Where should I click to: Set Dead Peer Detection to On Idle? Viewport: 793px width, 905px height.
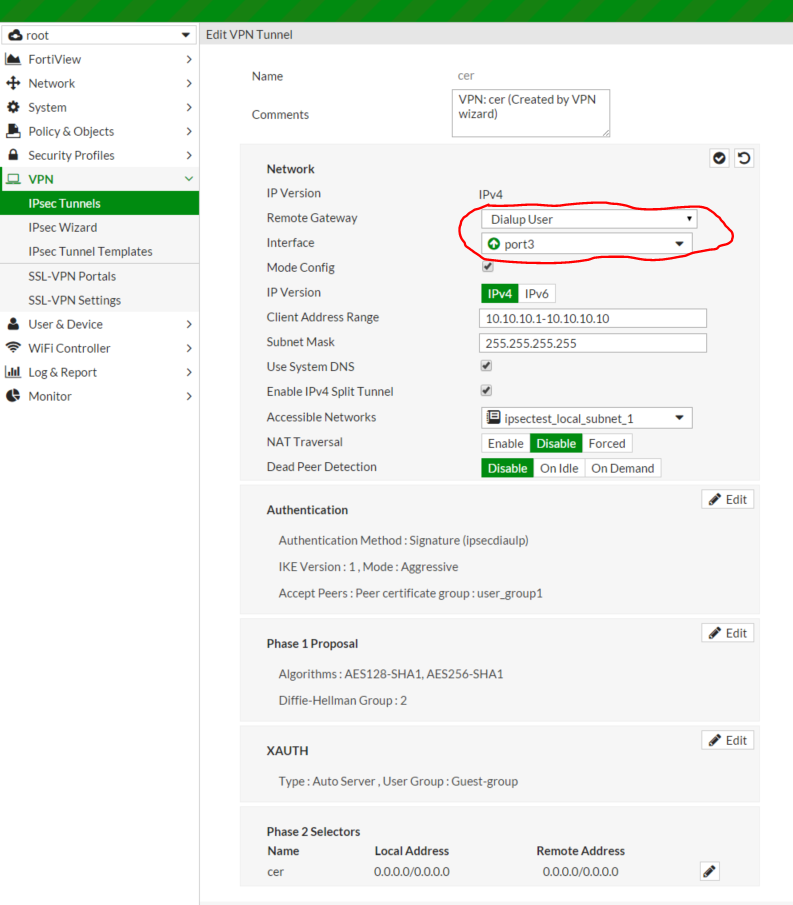(x=559, y=468)
